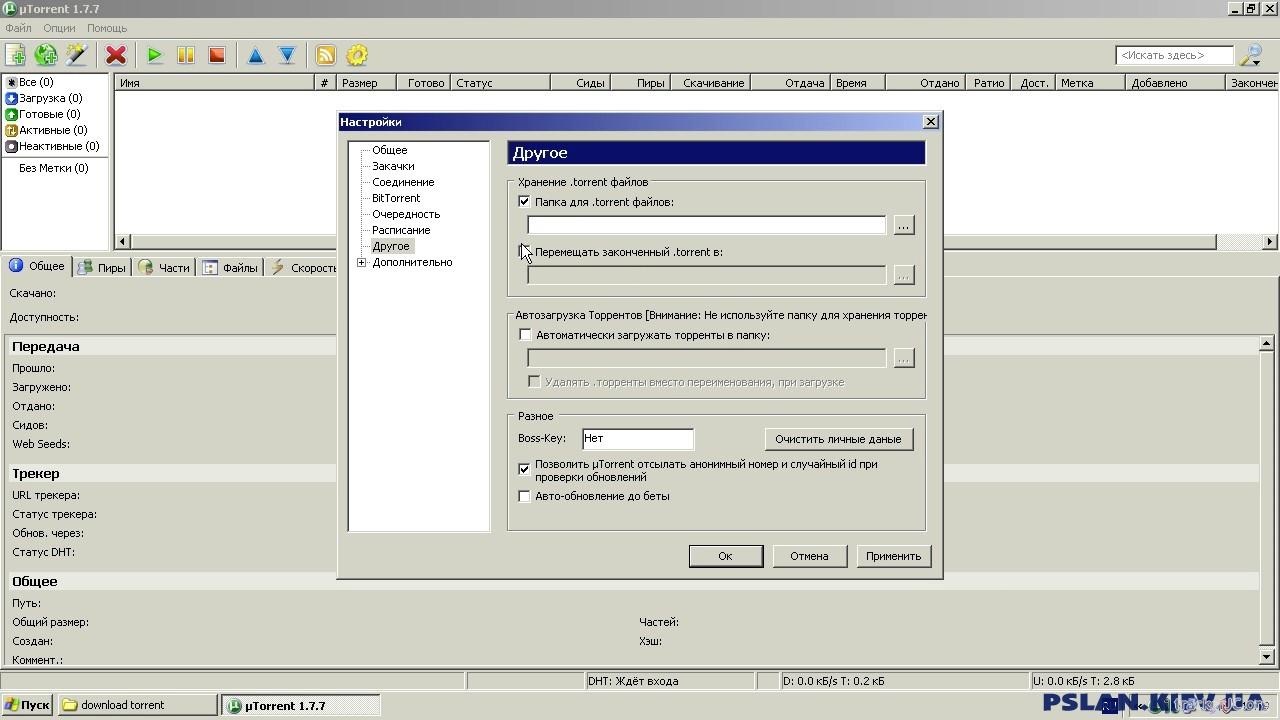Open the 'Опции' menu
This screenshot has width=1280, height=720.
(59, 28)
